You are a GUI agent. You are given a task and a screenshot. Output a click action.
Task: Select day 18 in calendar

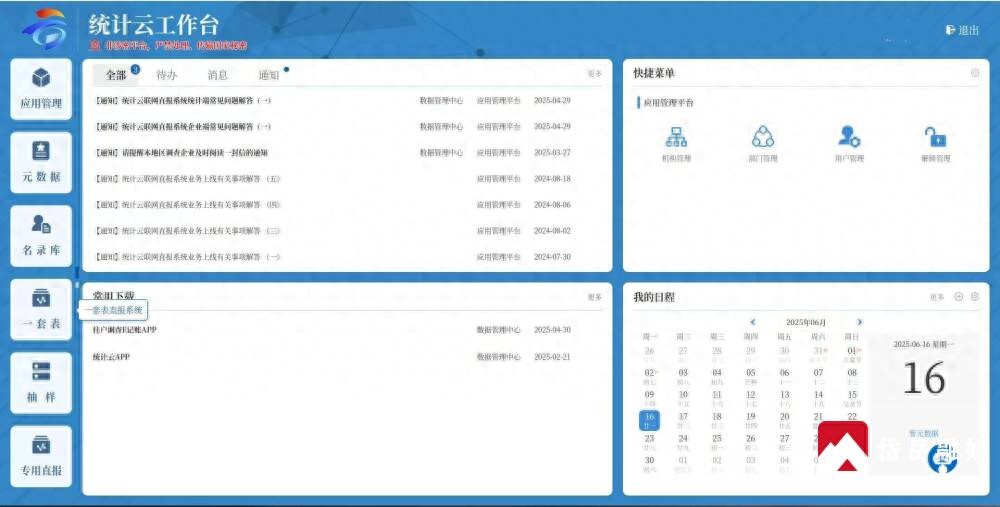click(717, 420)
